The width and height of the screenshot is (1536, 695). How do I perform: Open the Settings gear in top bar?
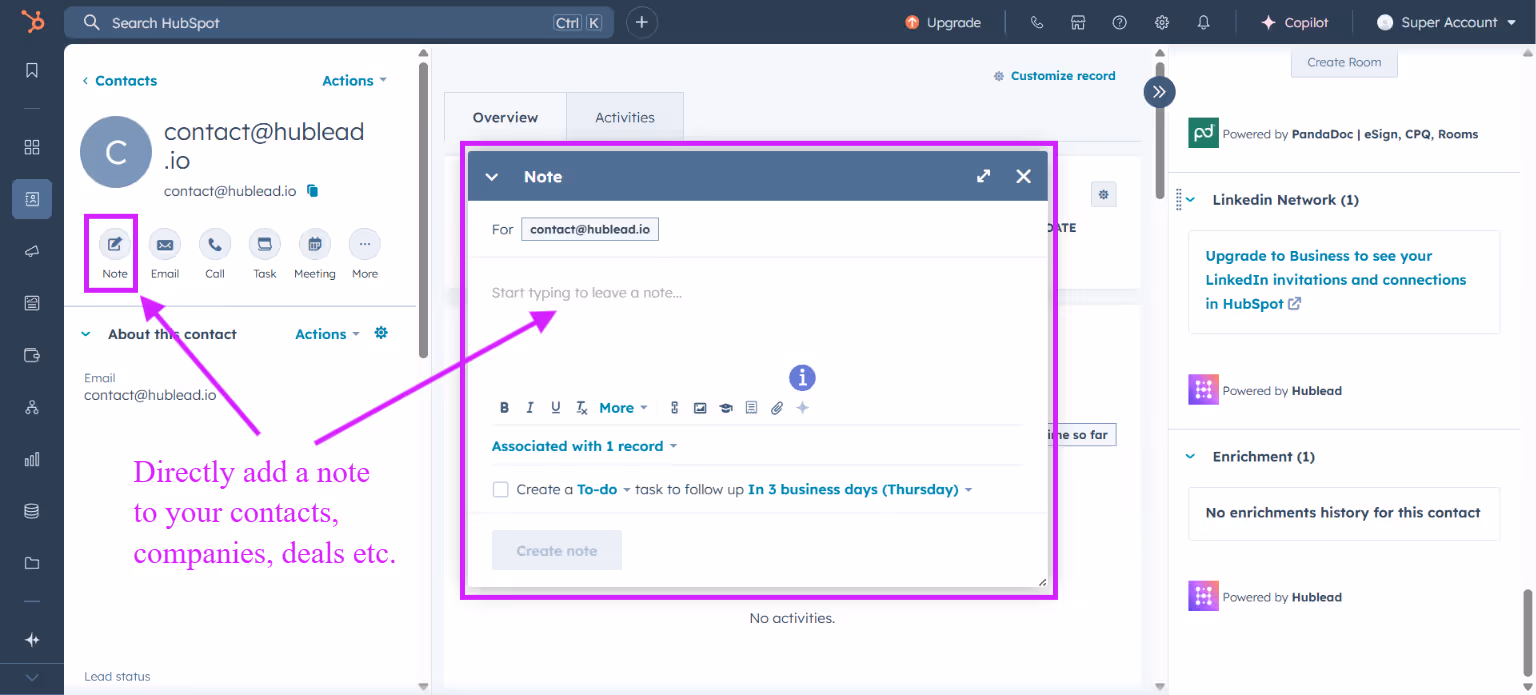[1162, 22]
